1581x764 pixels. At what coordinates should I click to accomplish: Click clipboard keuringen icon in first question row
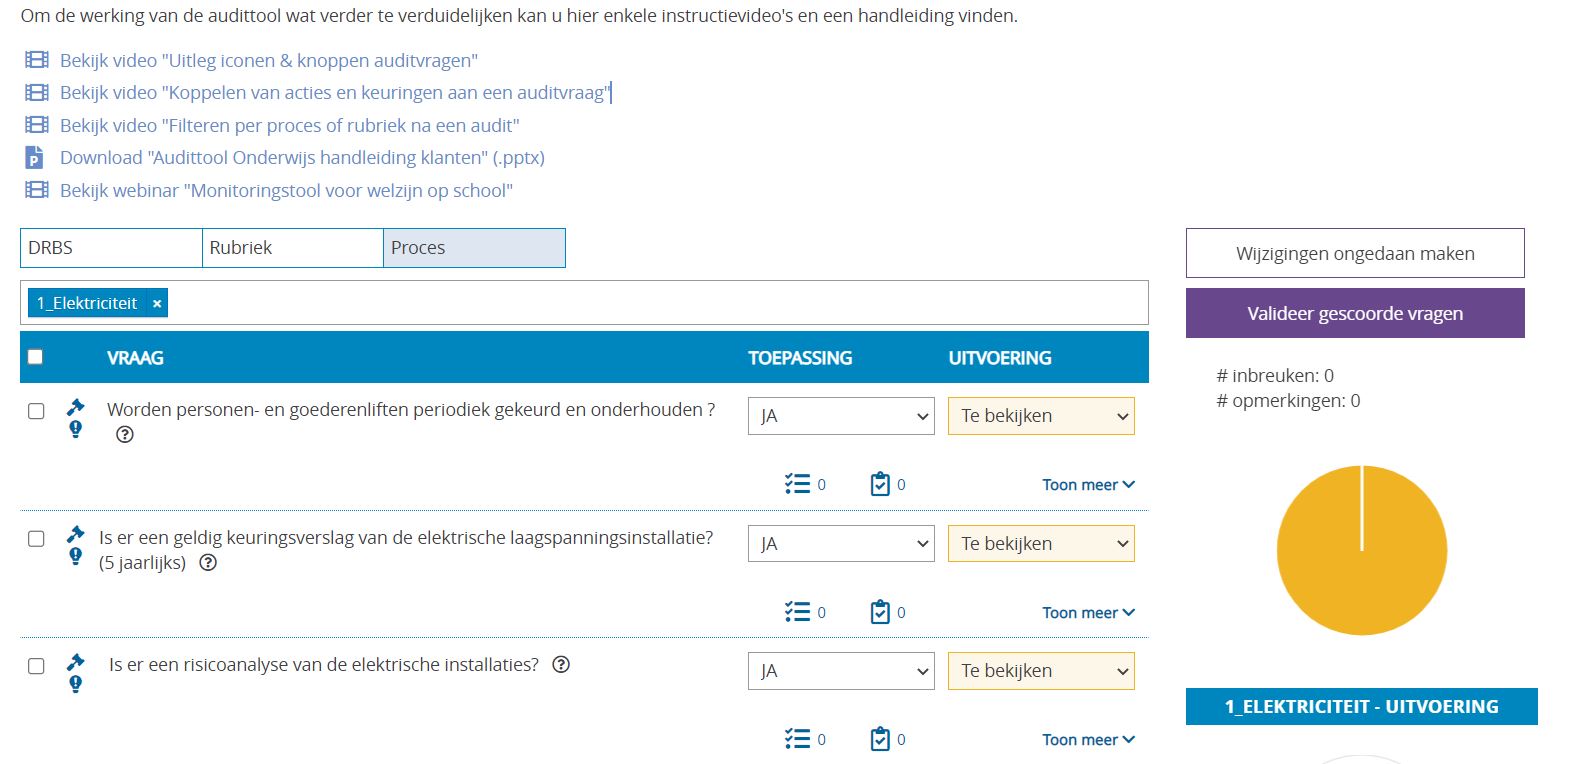coord(880,484)
